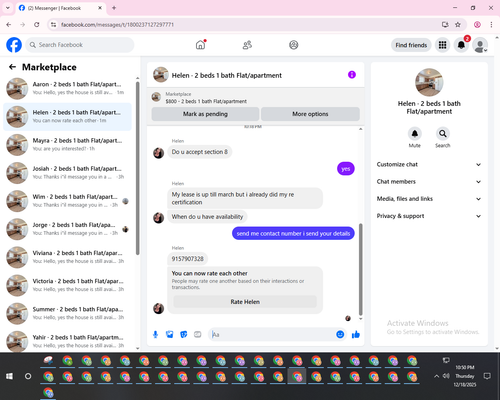
Task: Open the Windows Start menu
Action: pyautogui.click(x=9, y=376)
